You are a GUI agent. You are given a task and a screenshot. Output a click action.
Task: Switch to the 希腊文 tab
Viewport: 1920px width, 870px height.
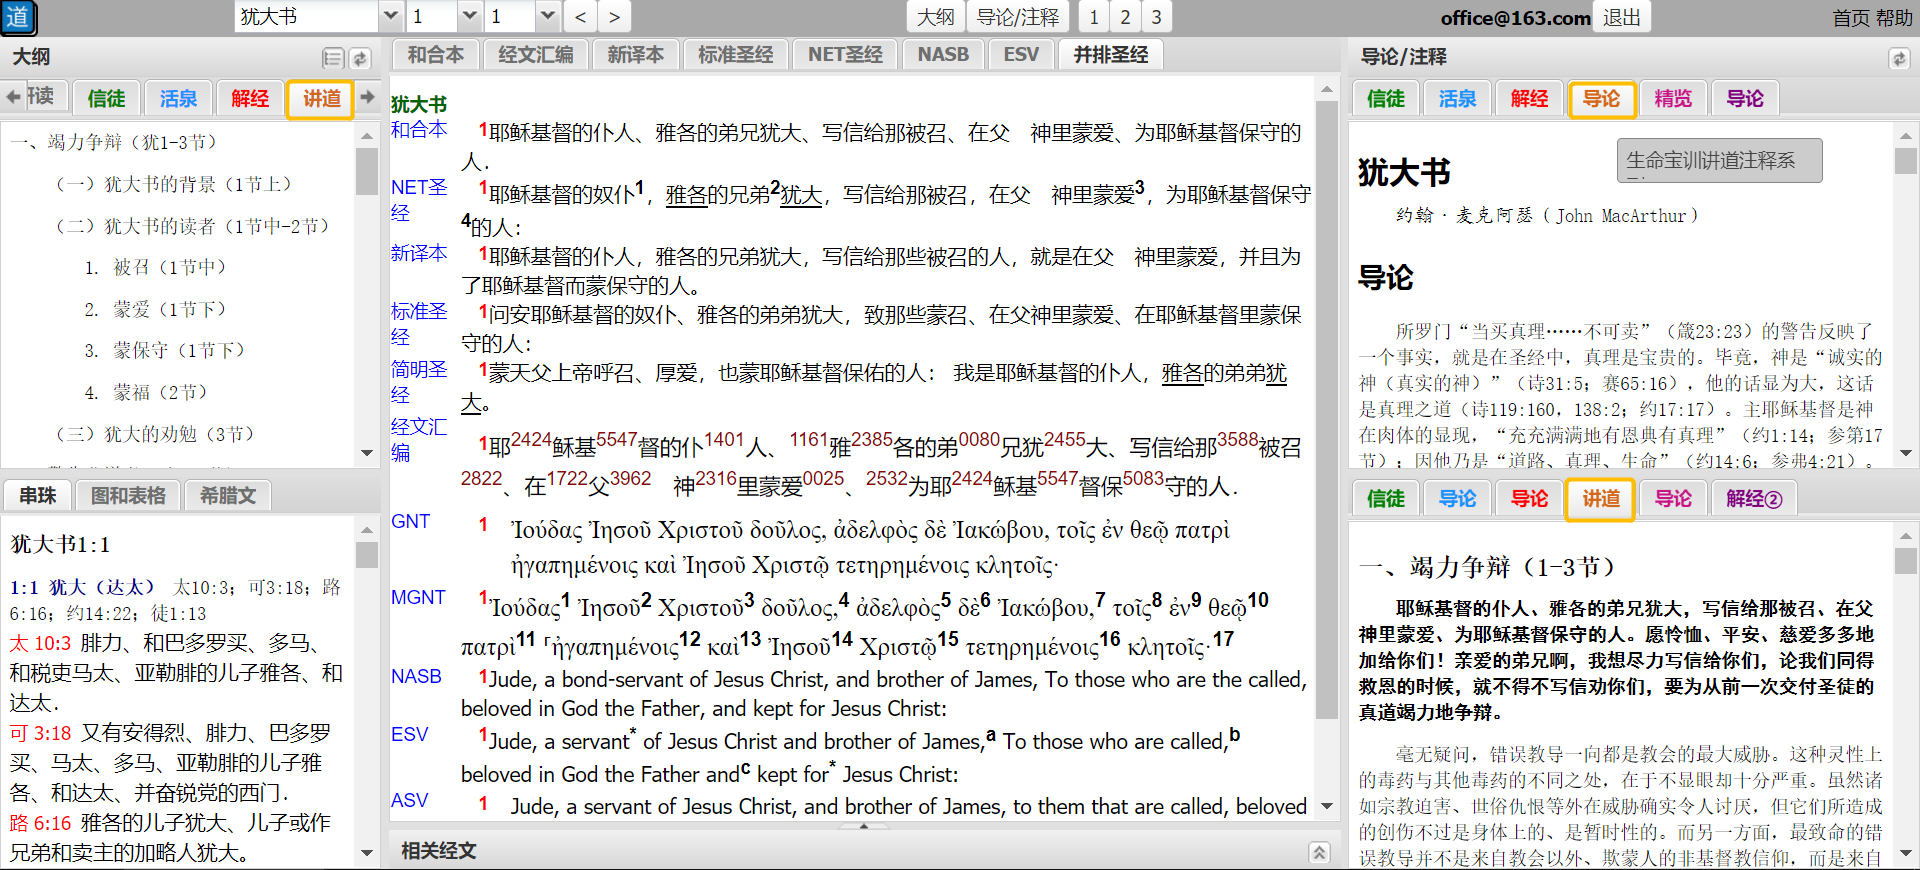point(228,495)
